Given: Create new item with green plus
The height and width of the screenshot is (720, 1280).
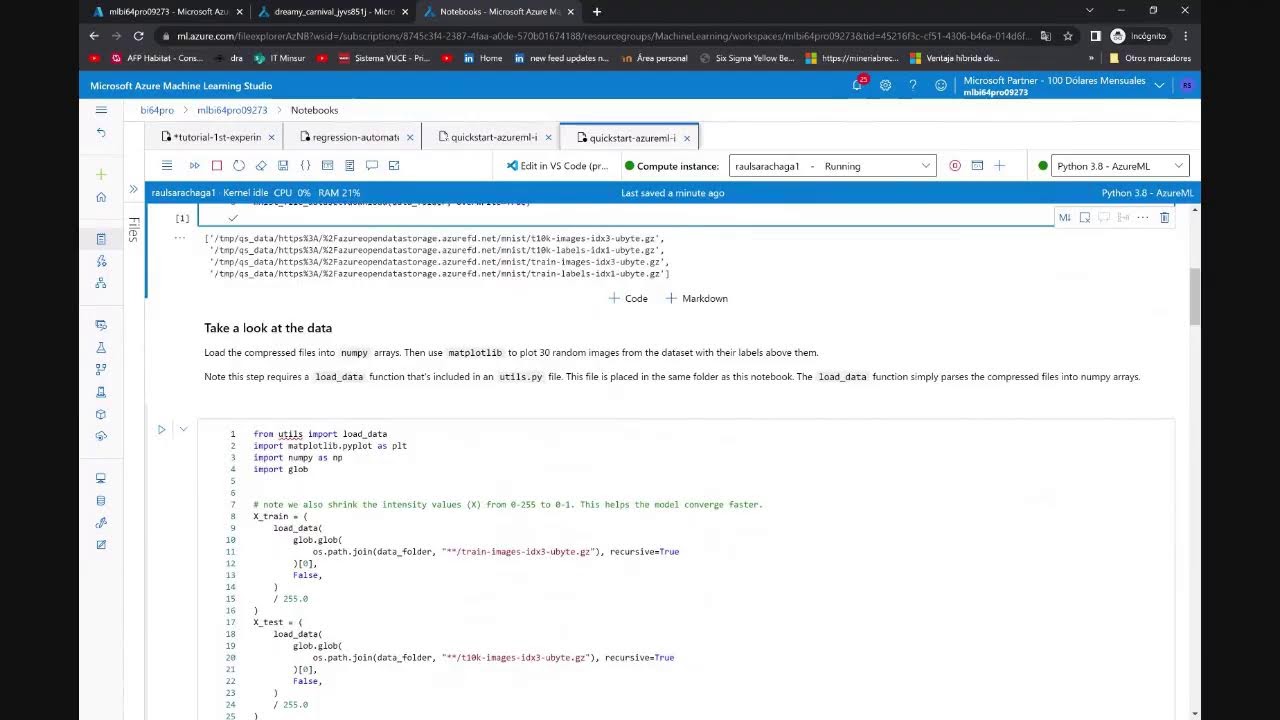Looking at the screenshot, I should [101, 175].
